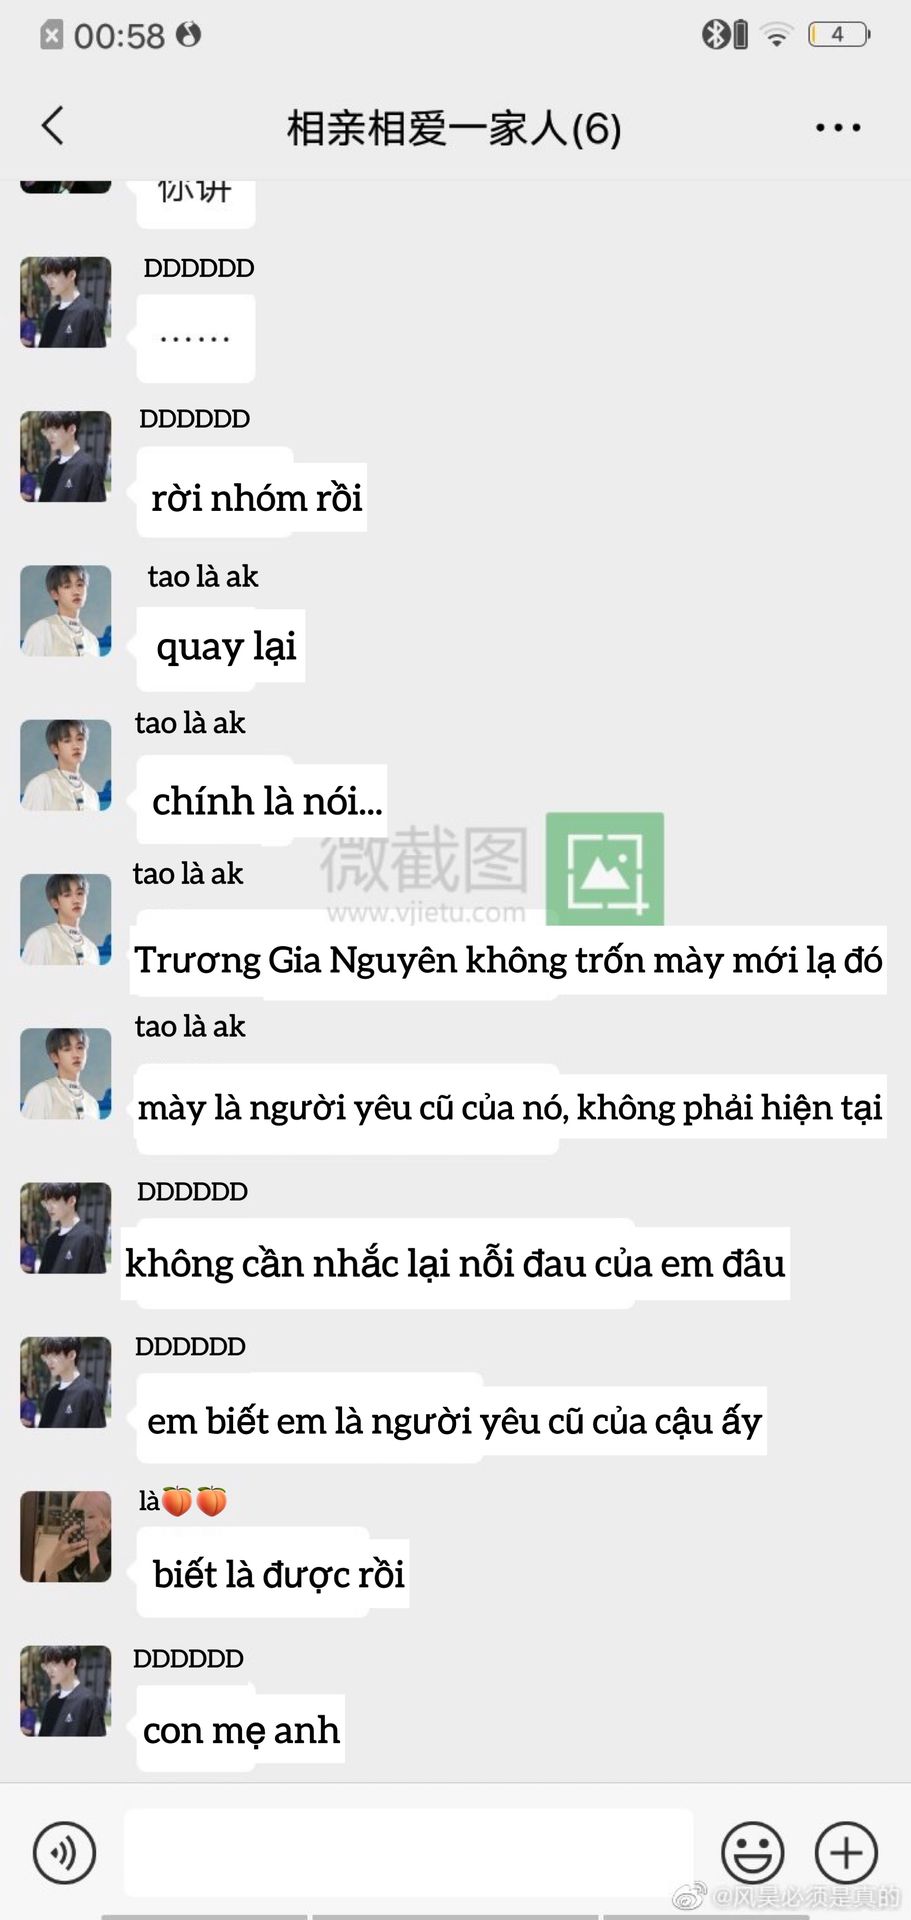This screenshot has width=911, height=1920.
Task: Switch to voice message input
Action: pyautogui.click(x=65, y=1853)
